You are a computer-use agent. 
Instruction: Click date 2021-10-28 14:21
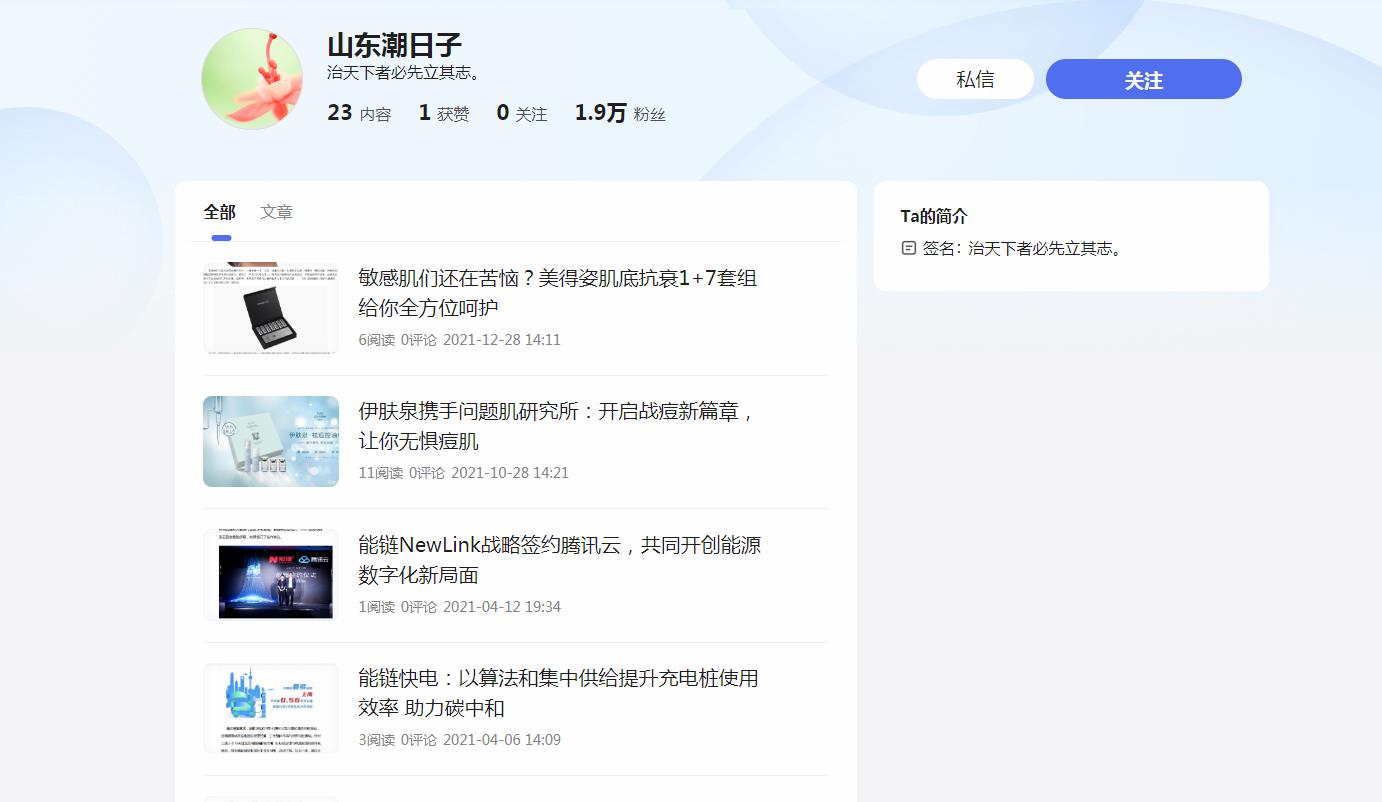[510, 473]
